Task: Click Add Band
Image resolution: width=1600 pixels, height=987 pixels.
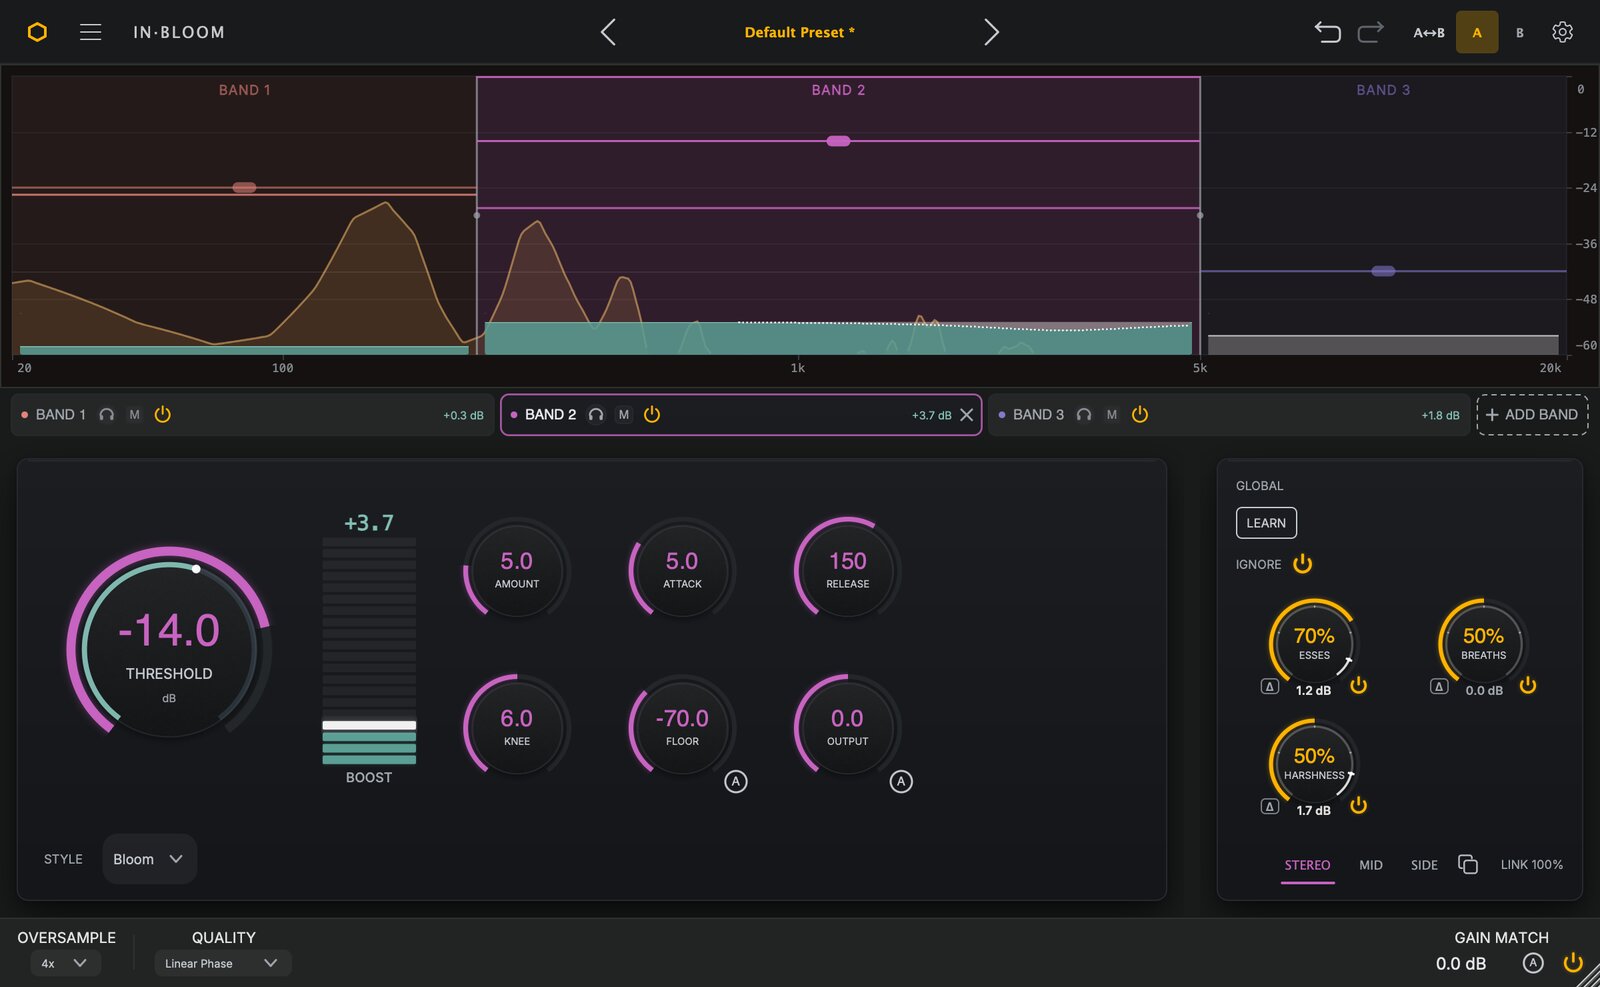Action: [x=1532, y=415]
